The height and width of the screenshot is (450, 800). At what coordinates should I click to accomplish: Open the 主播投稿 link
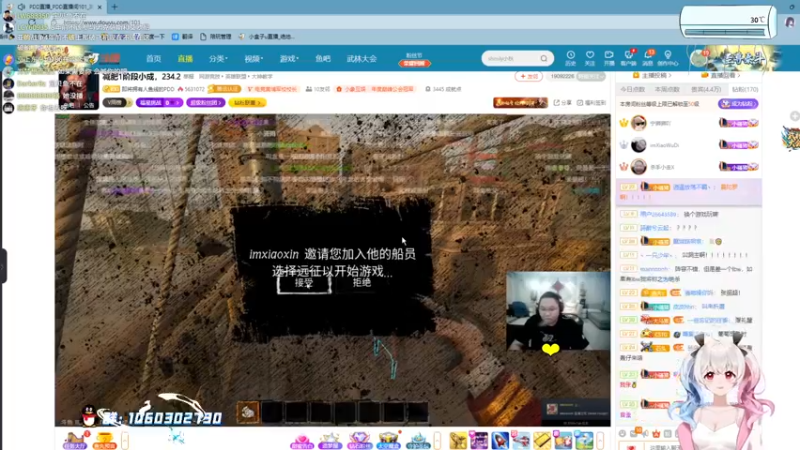[653, 76]
